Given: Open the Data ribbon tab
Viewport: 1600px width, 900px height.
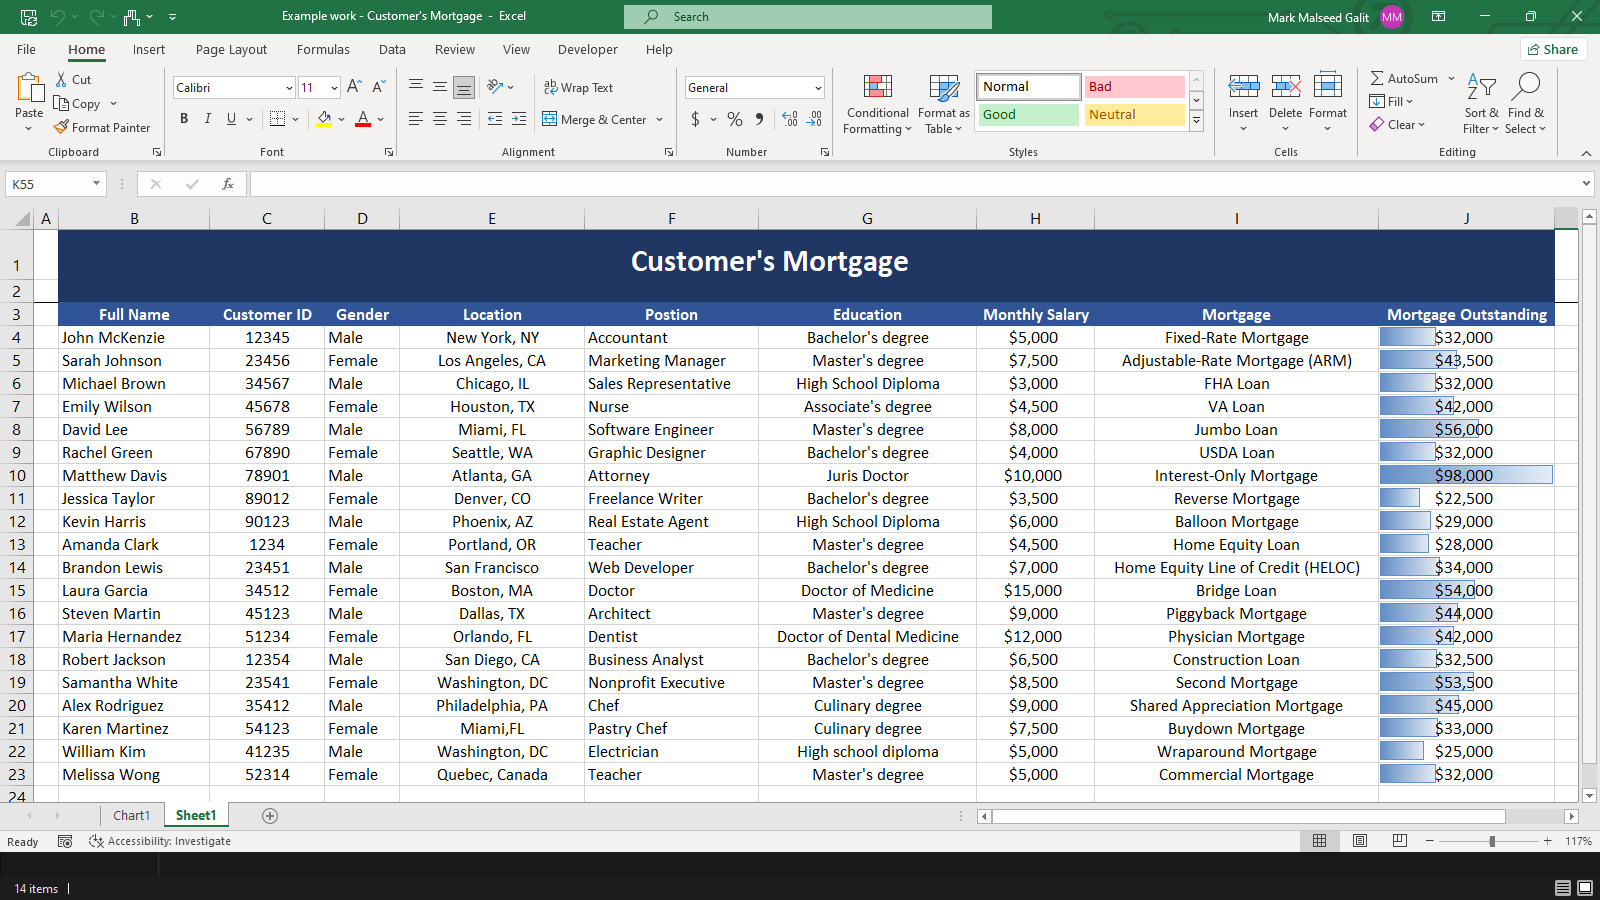Looking at the screenshot, I should click(x=392, y=50).
